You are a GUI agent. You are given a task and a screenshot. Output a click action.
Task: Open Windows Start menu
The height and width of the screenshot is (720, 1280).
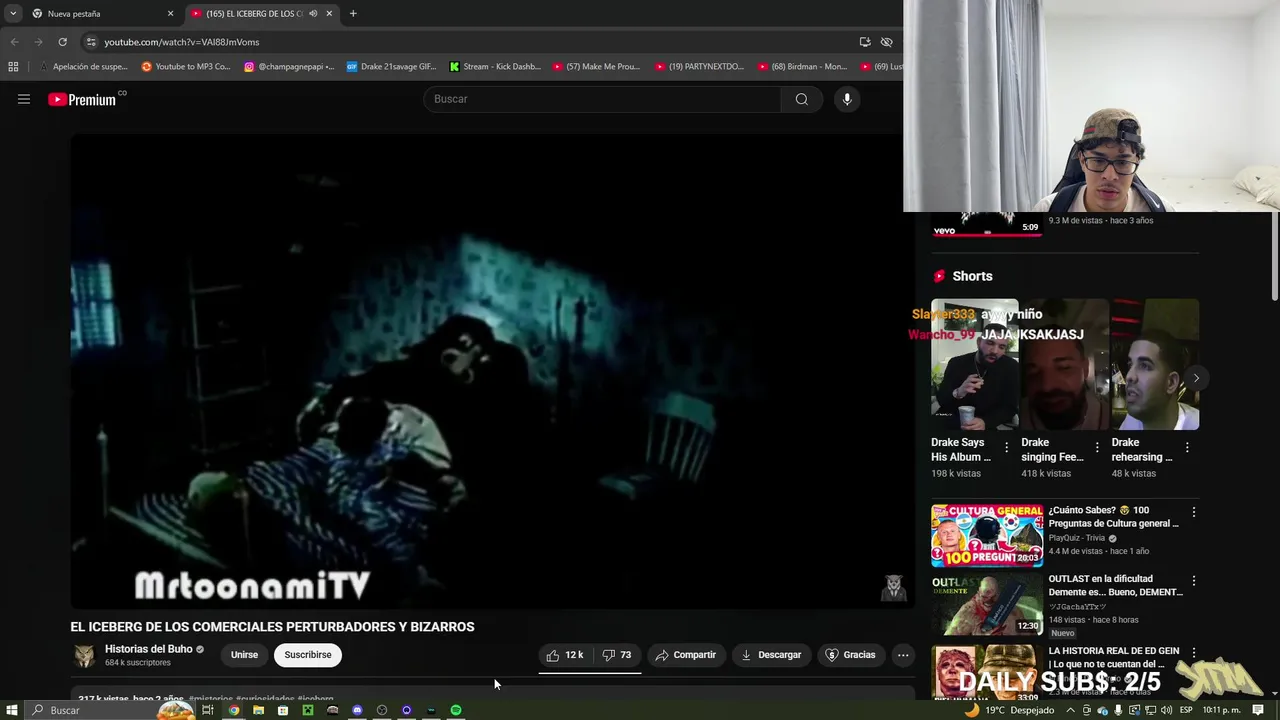coord(12,710)
